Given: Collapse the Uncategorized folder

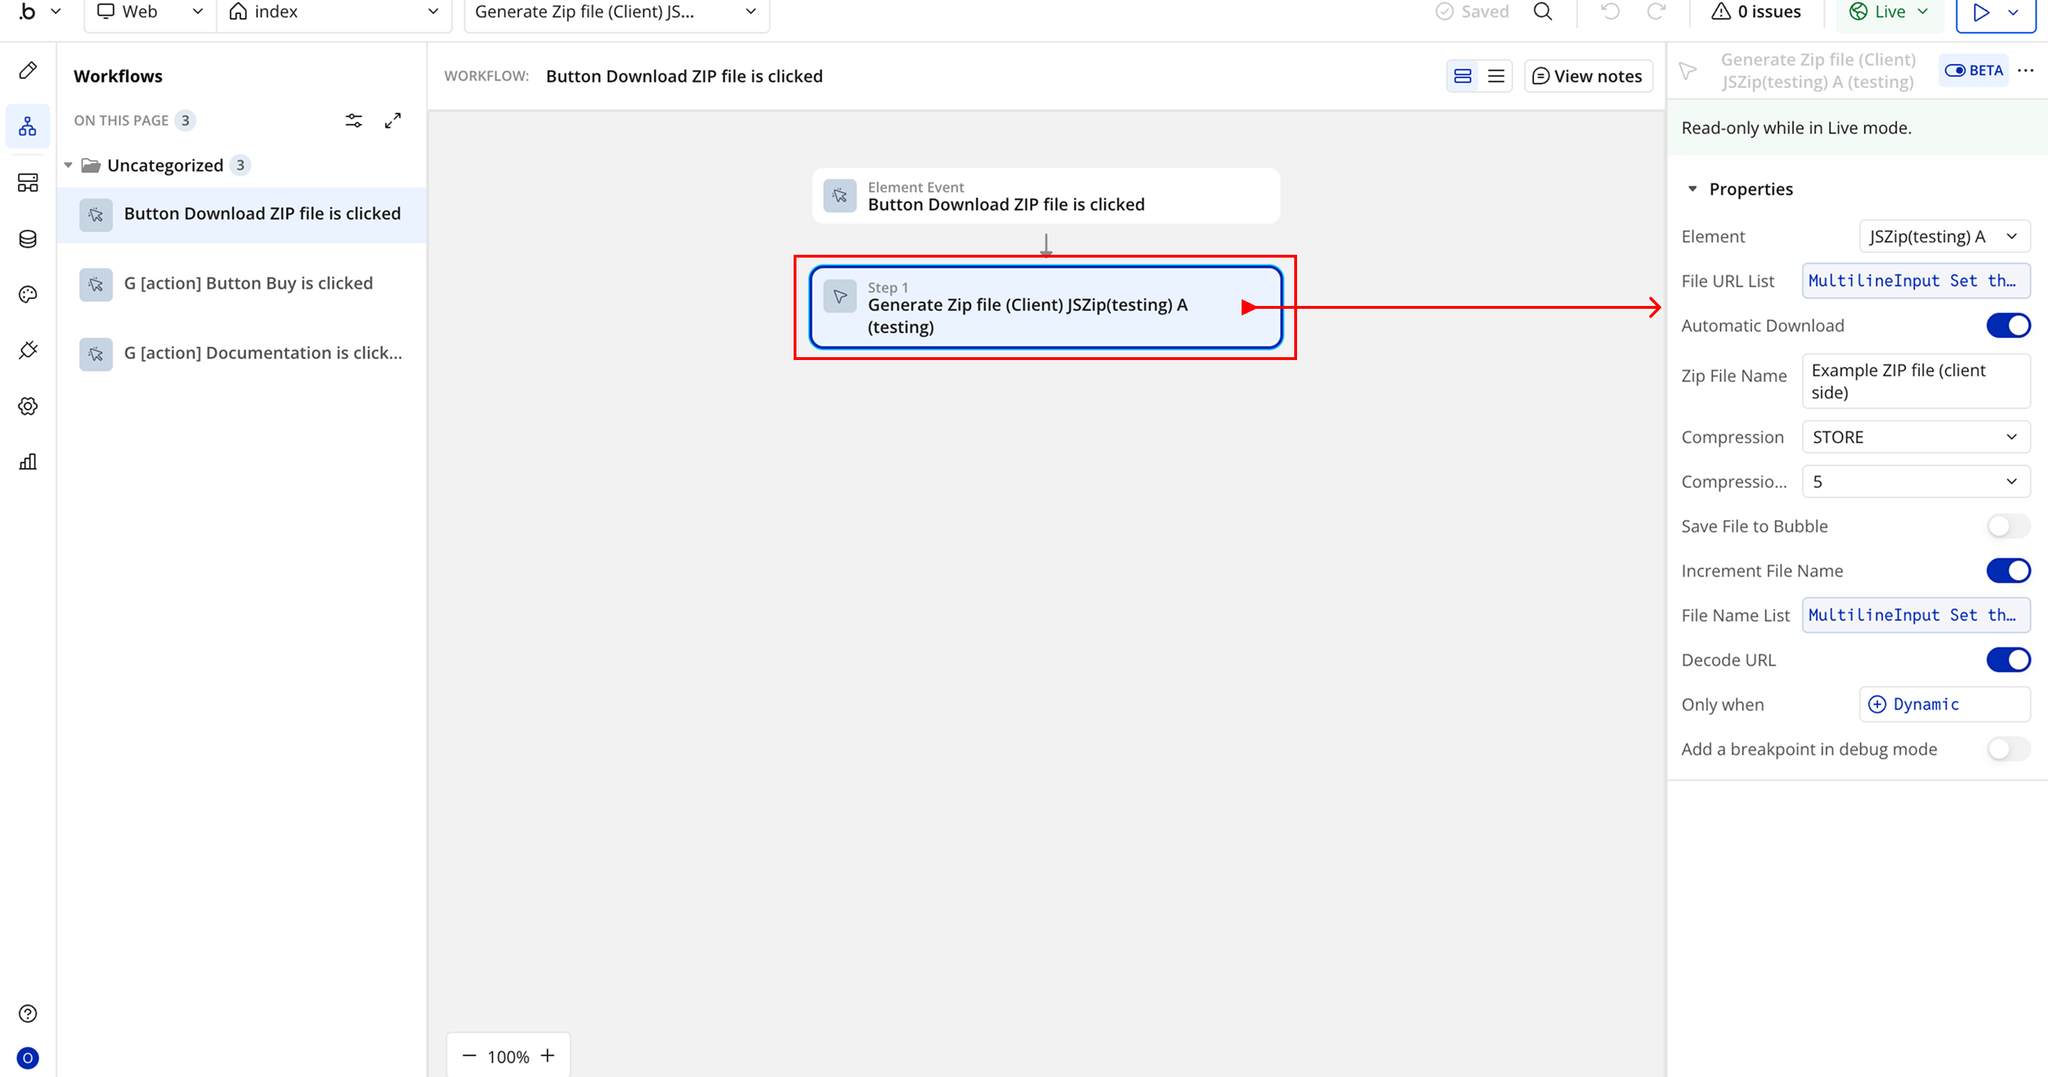Looking at the screenshot, I should pyautogui.click(x=68, y=165).
